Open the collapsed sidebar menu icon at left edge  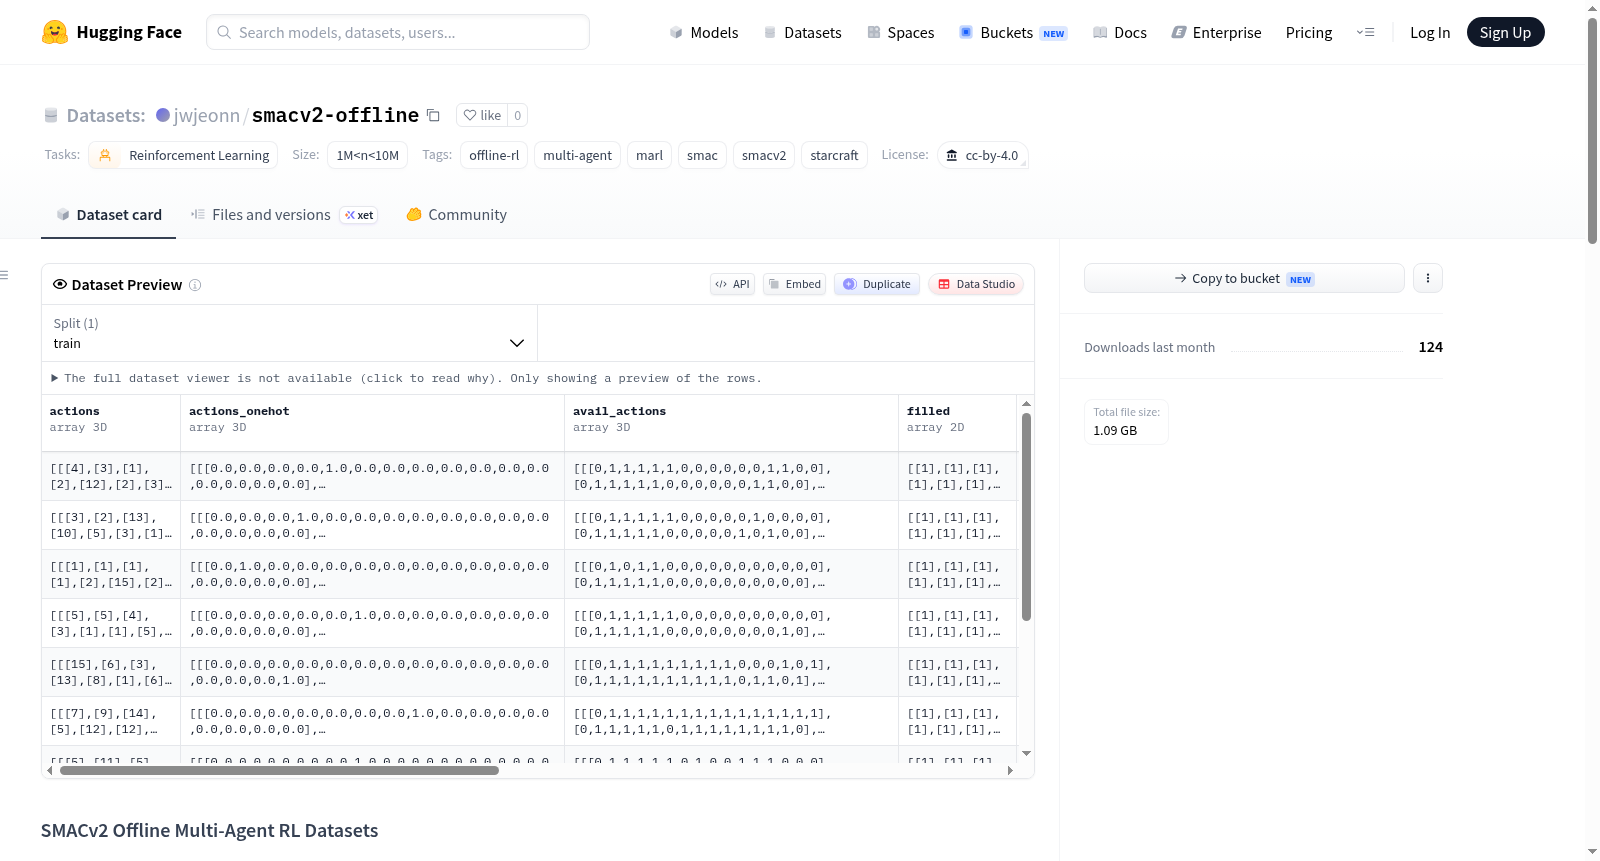coord(4,275)
